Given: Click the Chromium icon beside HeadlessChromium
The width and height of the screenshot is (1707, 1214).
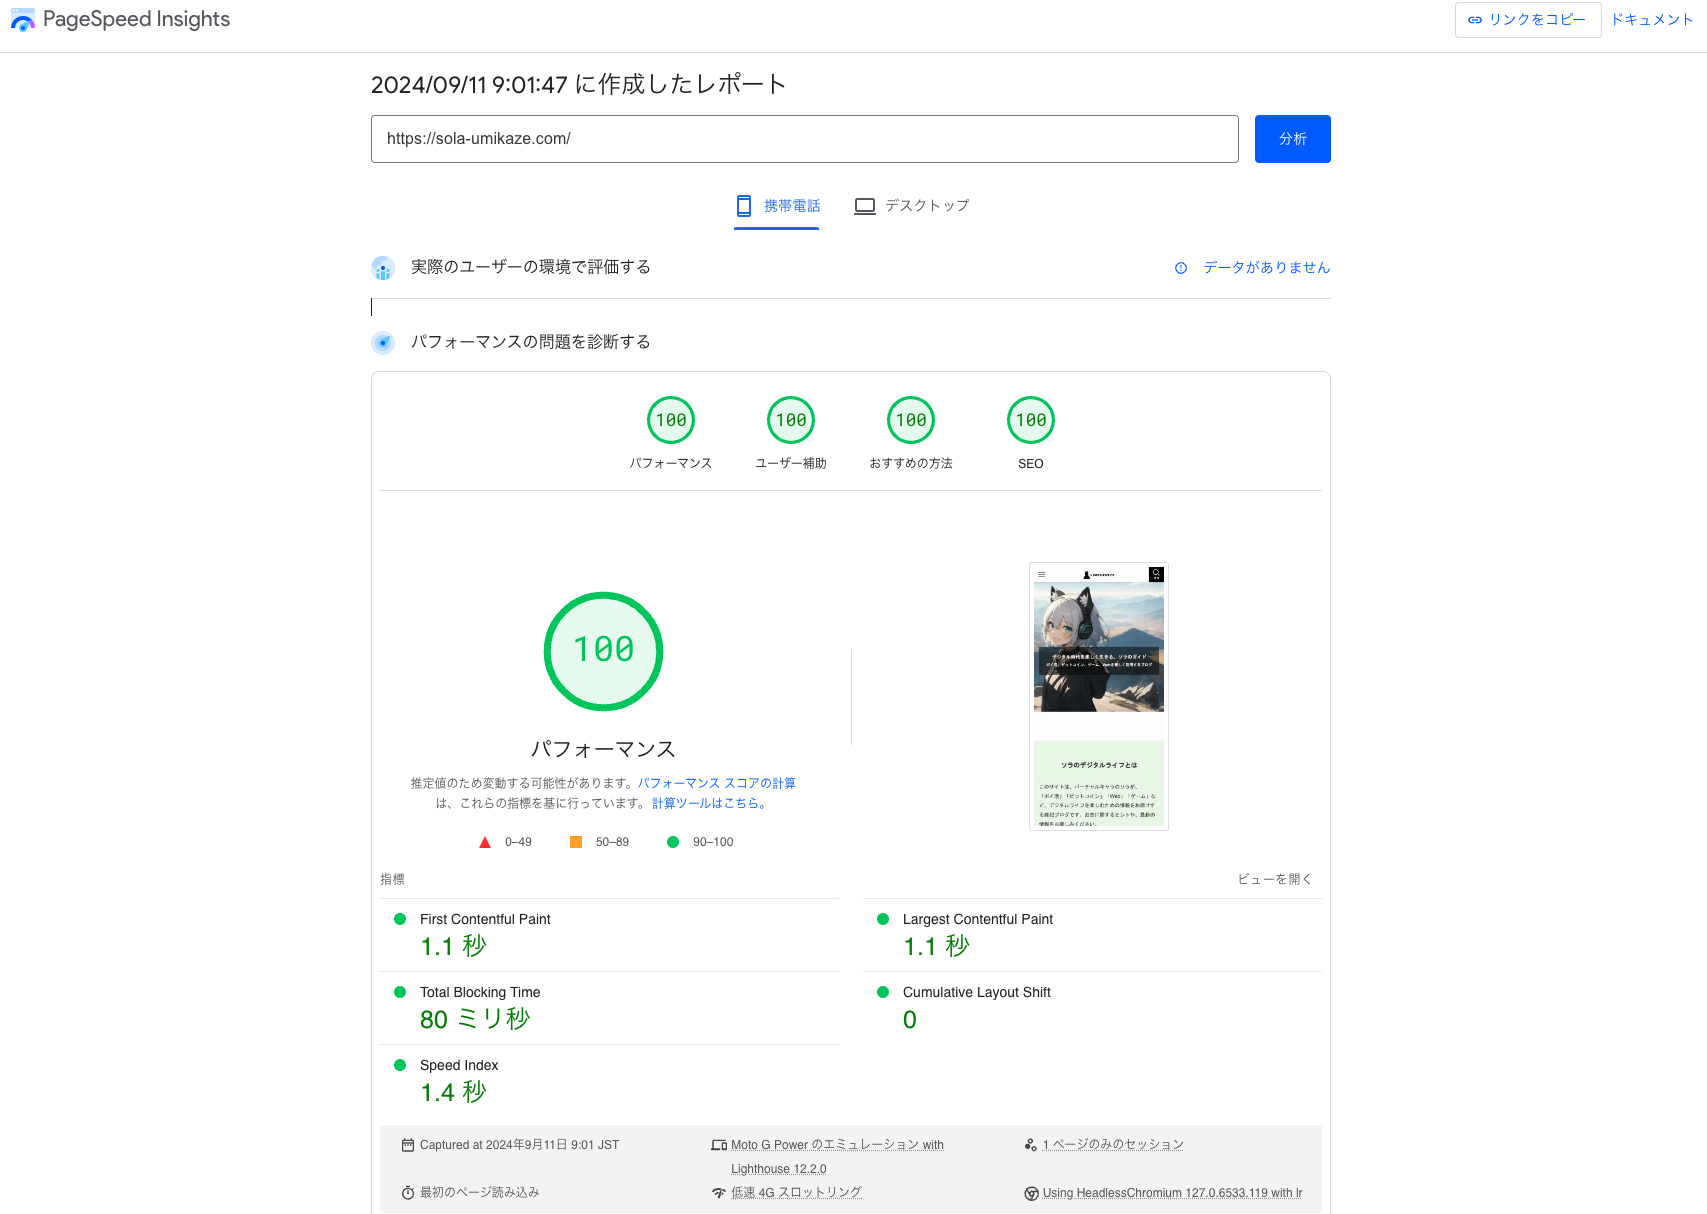Looking at the screenshot, I should (x=1031, y=1193).
